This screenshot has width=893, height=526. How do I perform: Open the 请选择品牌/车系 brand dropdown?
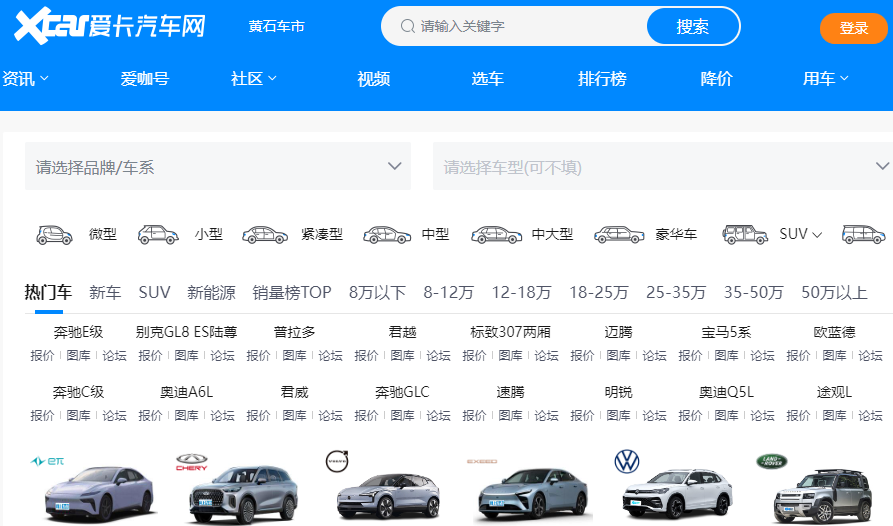218,166
